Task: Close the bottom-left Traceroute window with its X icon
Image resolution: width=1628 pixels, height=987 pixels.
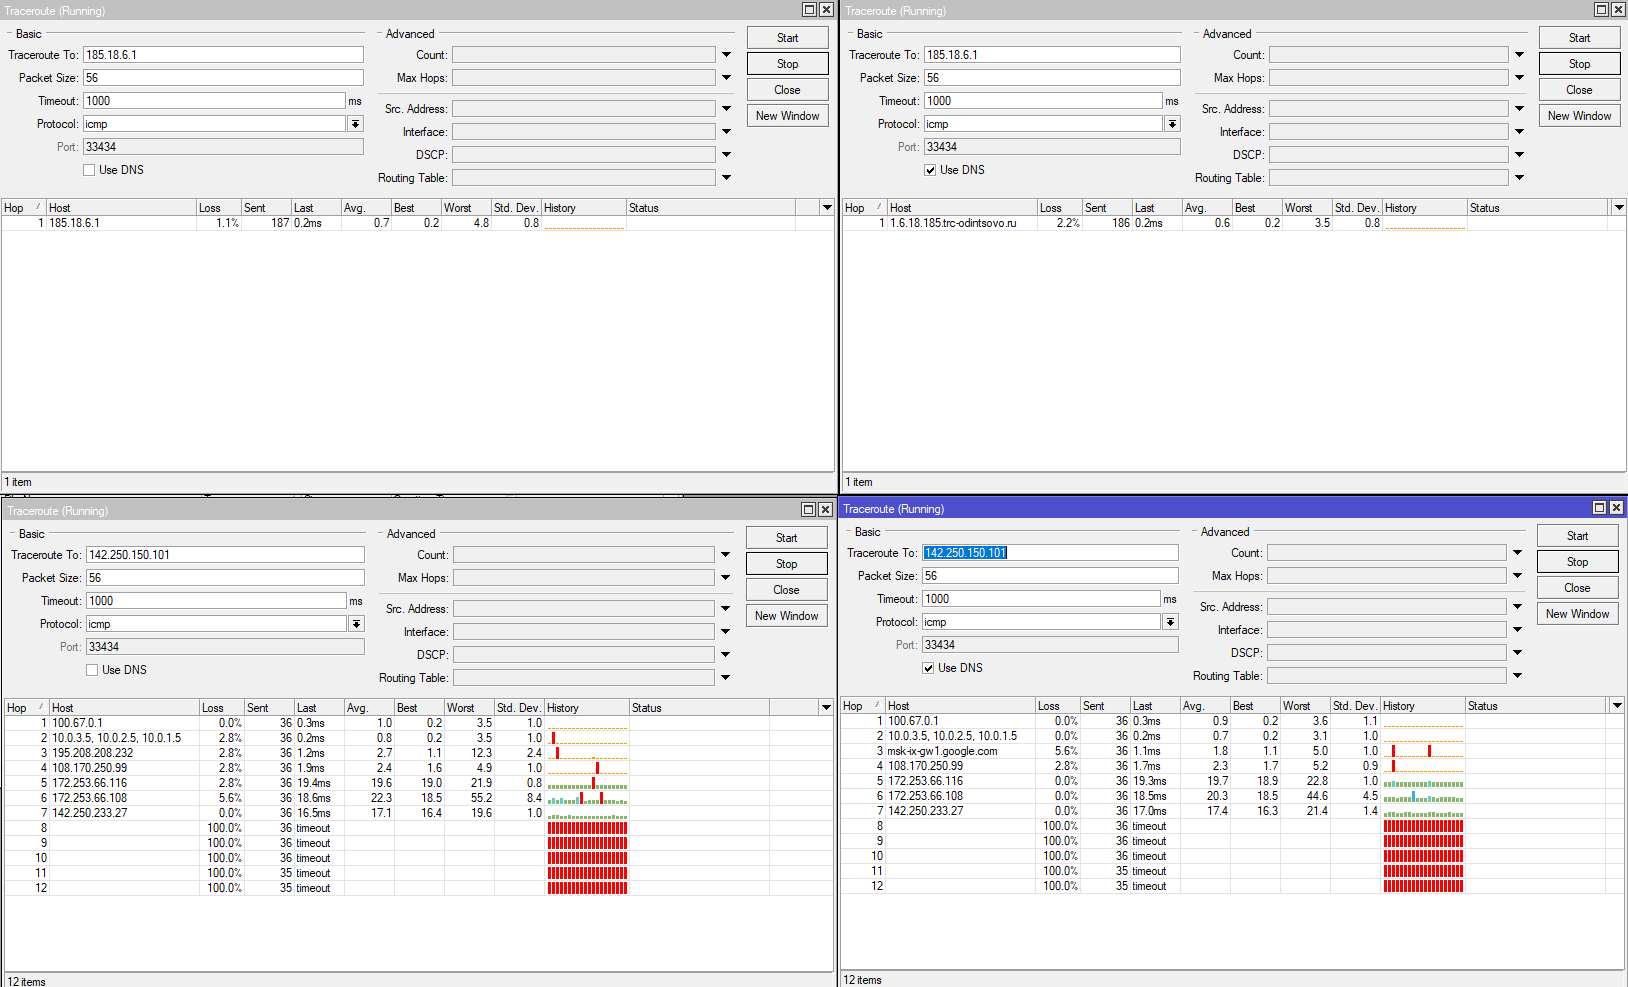Action: [x=825, y=510]
